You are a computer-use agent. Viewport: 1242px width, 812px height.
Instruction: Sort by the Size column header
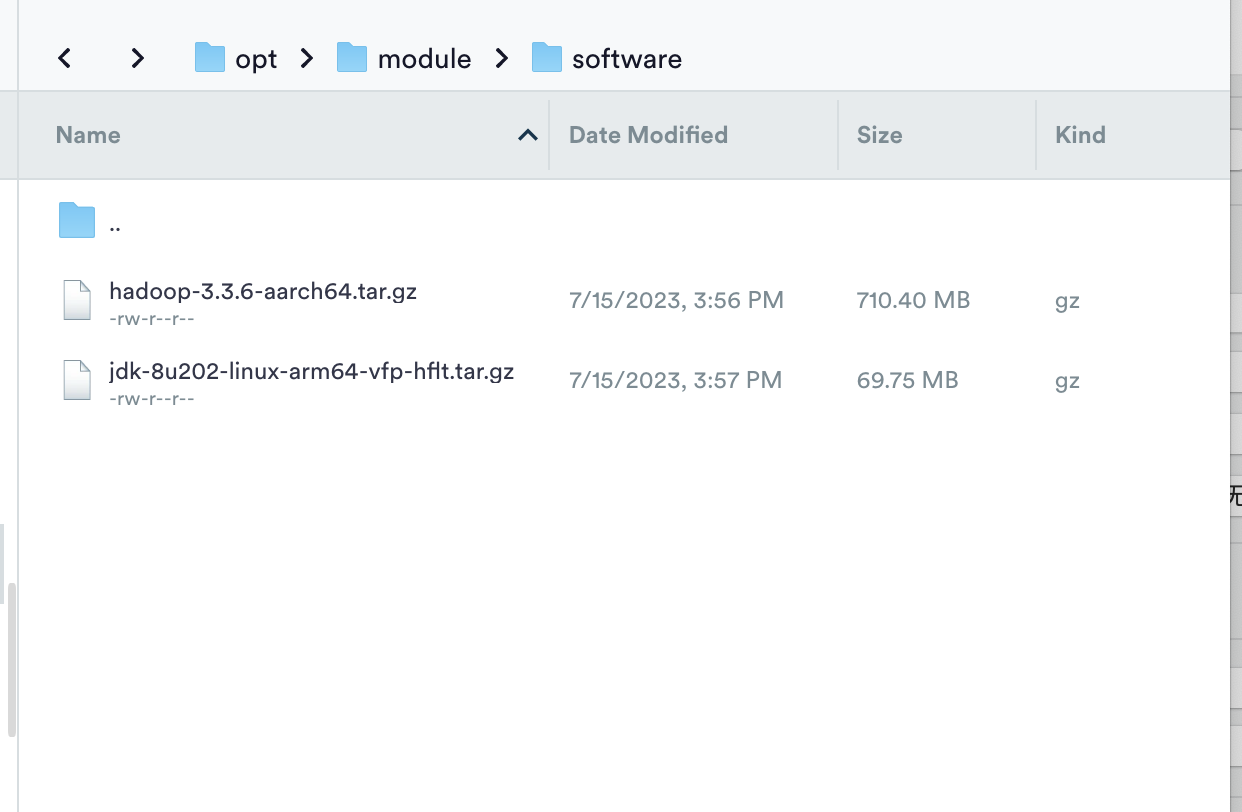(879, 135)
